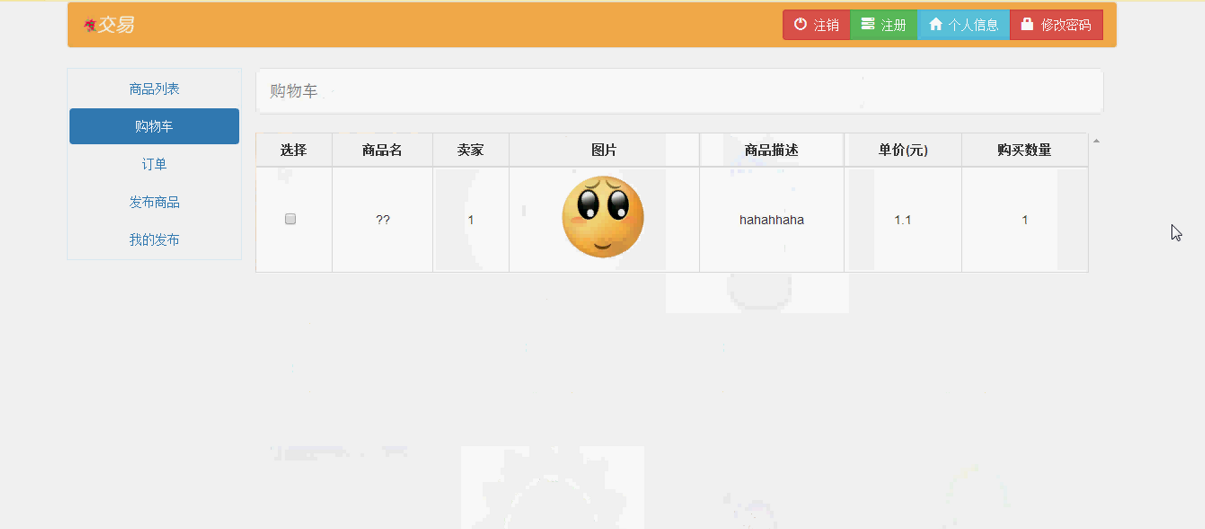Screen dimensions: 1205x529
Task: Open 我的发布 in the sidebar
Action: (x=154, y=240)
